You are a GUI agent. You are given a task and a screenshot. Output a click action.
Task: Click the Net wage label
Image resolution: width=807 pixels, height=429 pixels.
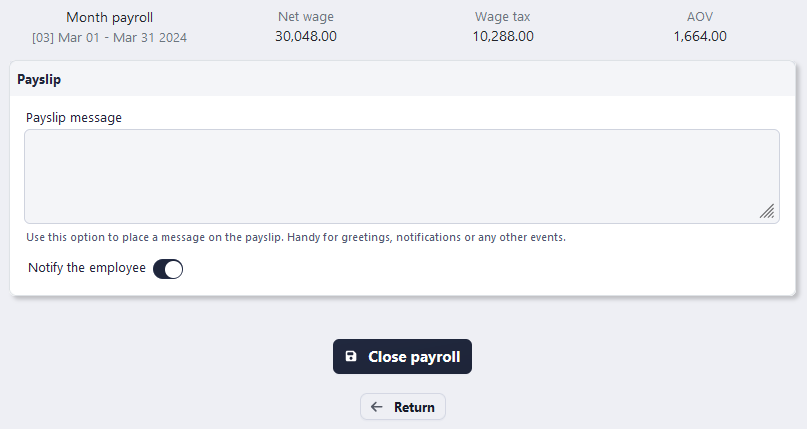(x=305, y=17)
